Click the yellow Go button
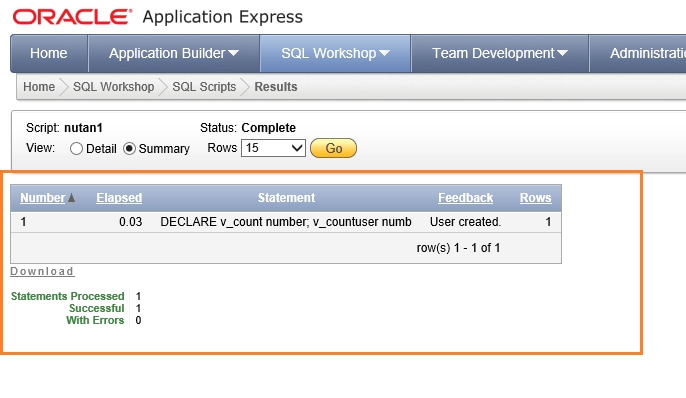Screen dimensions: 686x398 coord(333,148)
